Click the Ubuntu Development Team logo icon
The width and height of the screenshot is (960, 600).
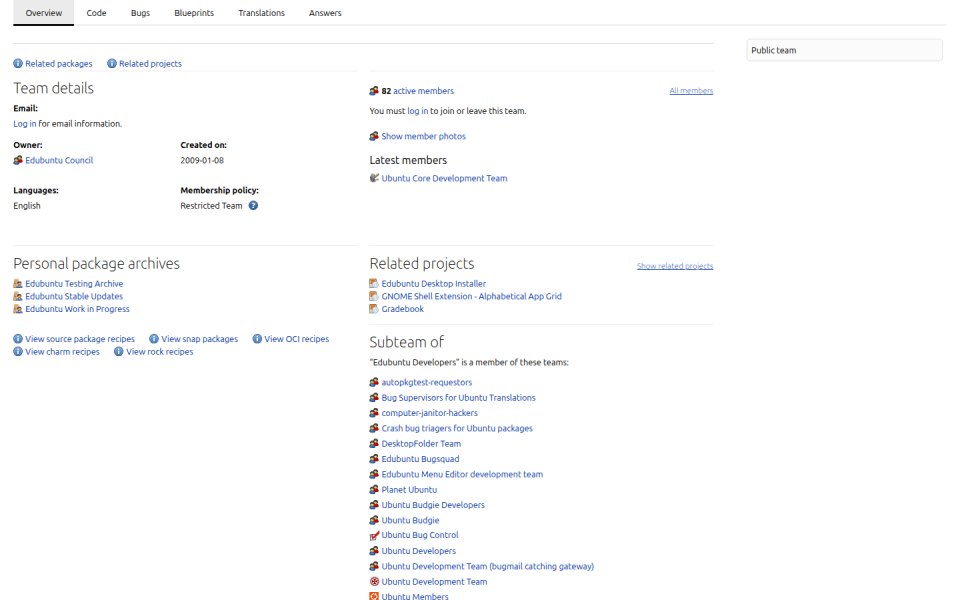[374, 582]
